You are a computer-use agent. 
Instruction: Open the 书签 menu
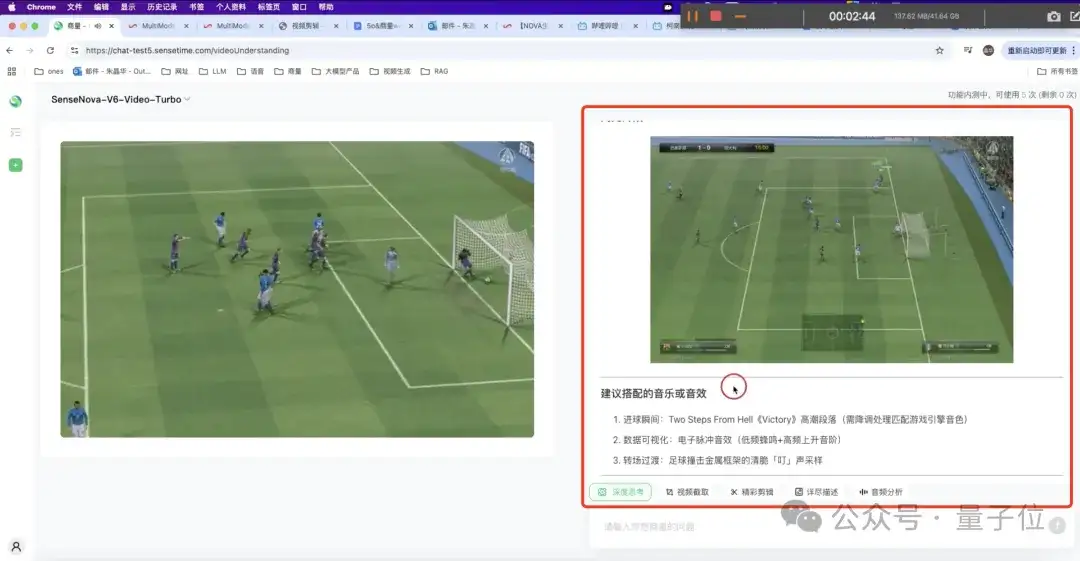click(x=196, y=7)
